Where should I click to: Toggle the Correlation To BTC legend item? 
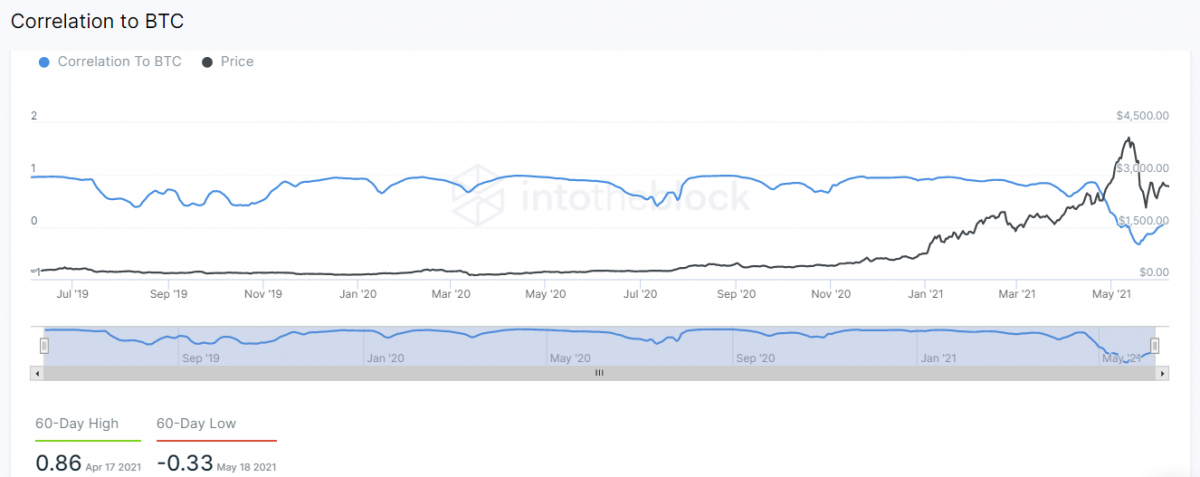click(119, 62)
